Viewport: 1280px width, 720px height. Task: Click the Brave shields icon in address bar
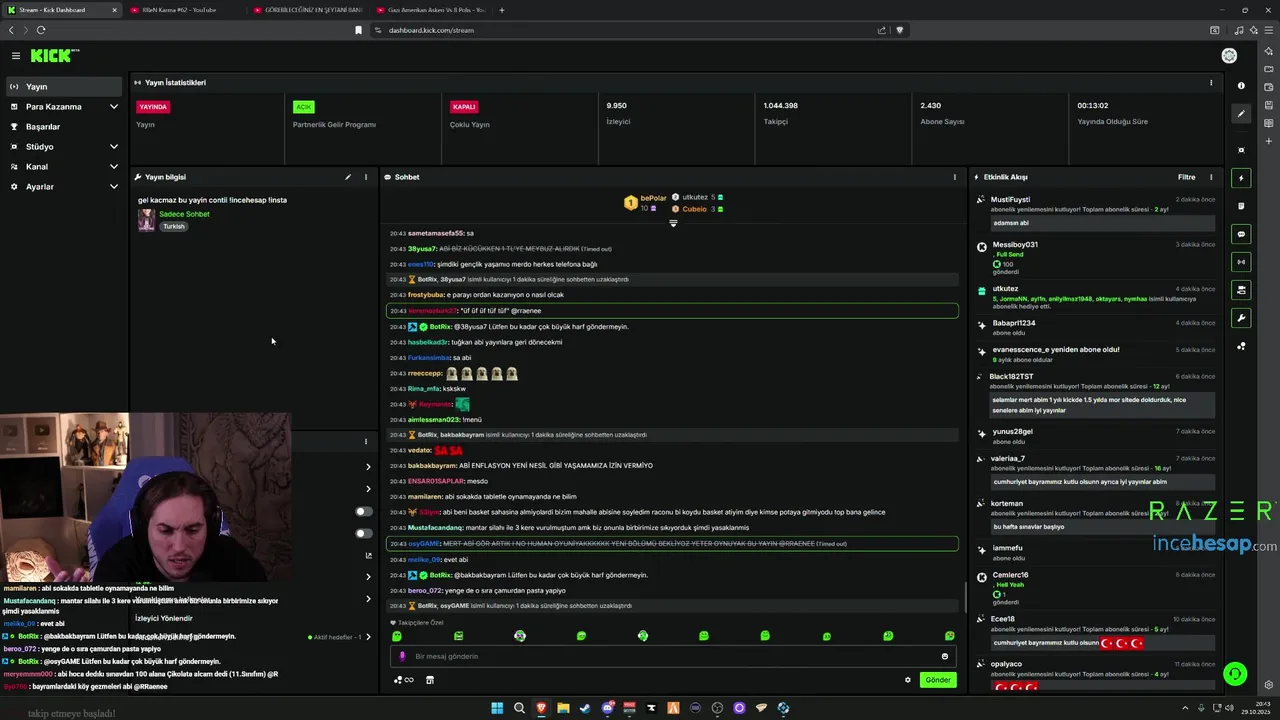(x=899, y=30)
